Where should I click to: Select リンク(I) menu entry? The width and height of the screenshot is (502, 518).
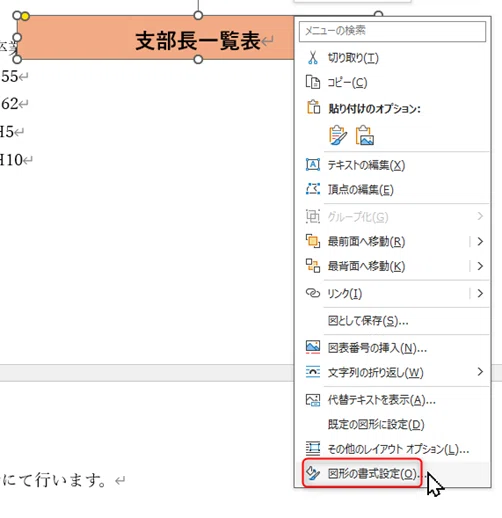345,294
